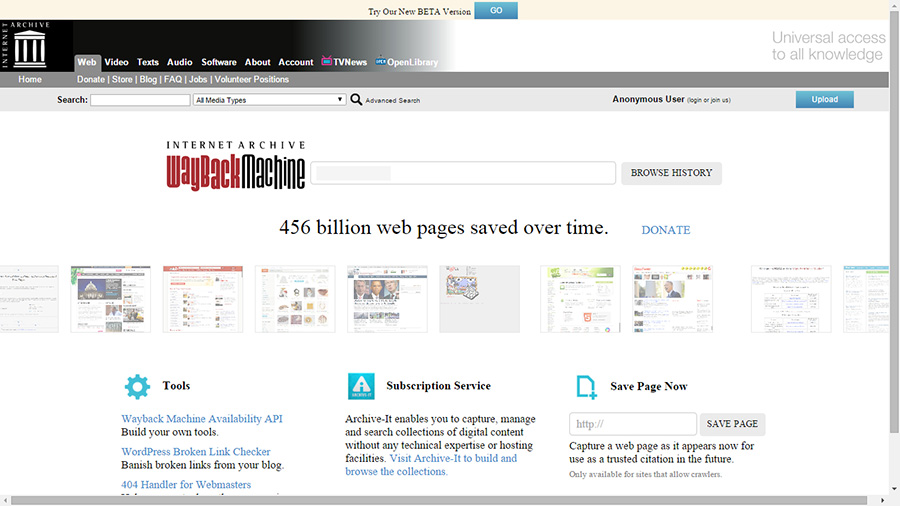Screen dimensions: 900x506
Task: Click the Upload button
Action: point(824,99)
